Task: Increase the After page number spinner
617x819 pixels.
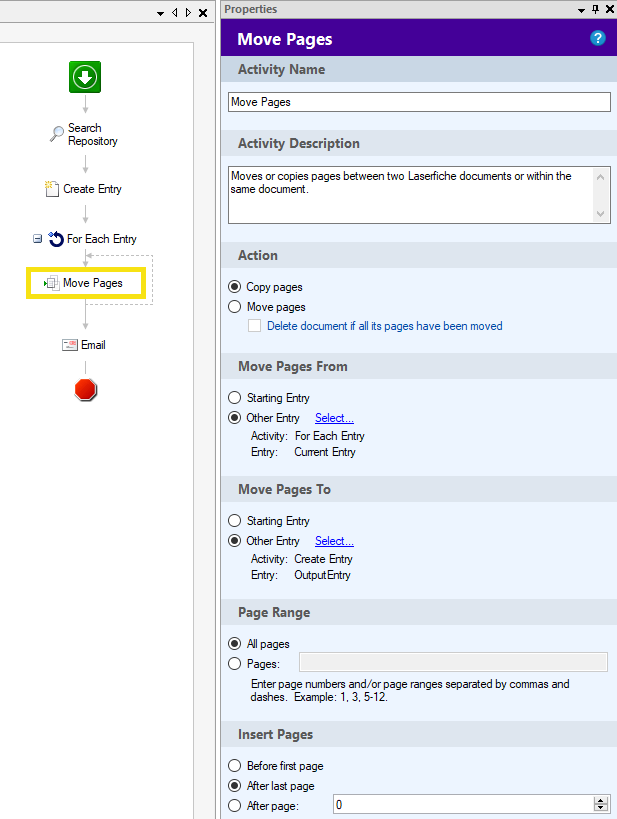Action: [x=601, y=801]
